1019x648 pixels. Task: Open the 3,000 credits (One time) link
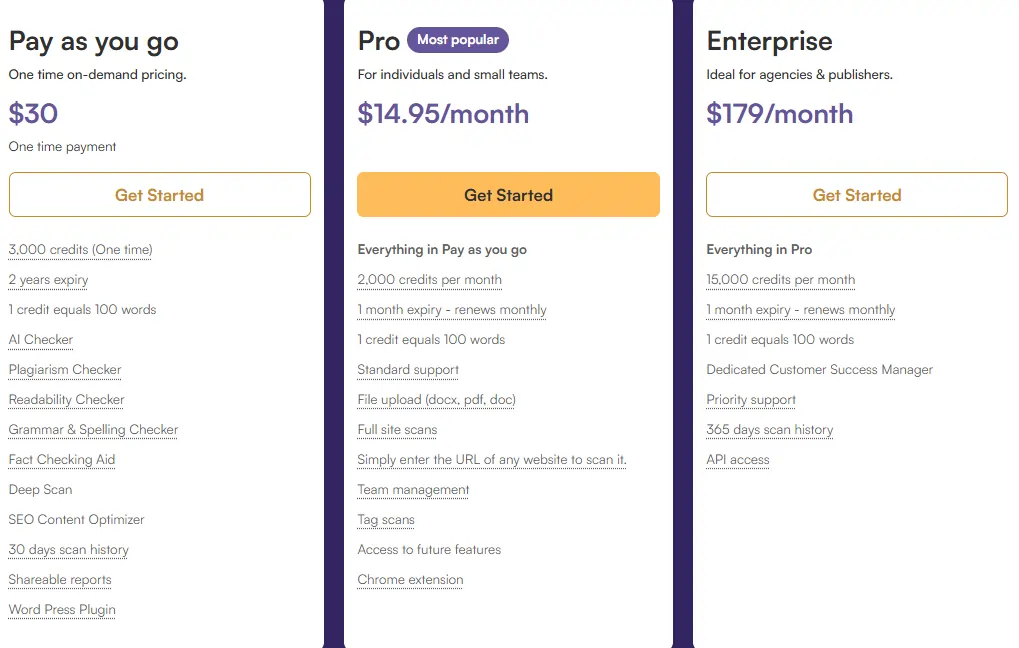click(79, 250)
